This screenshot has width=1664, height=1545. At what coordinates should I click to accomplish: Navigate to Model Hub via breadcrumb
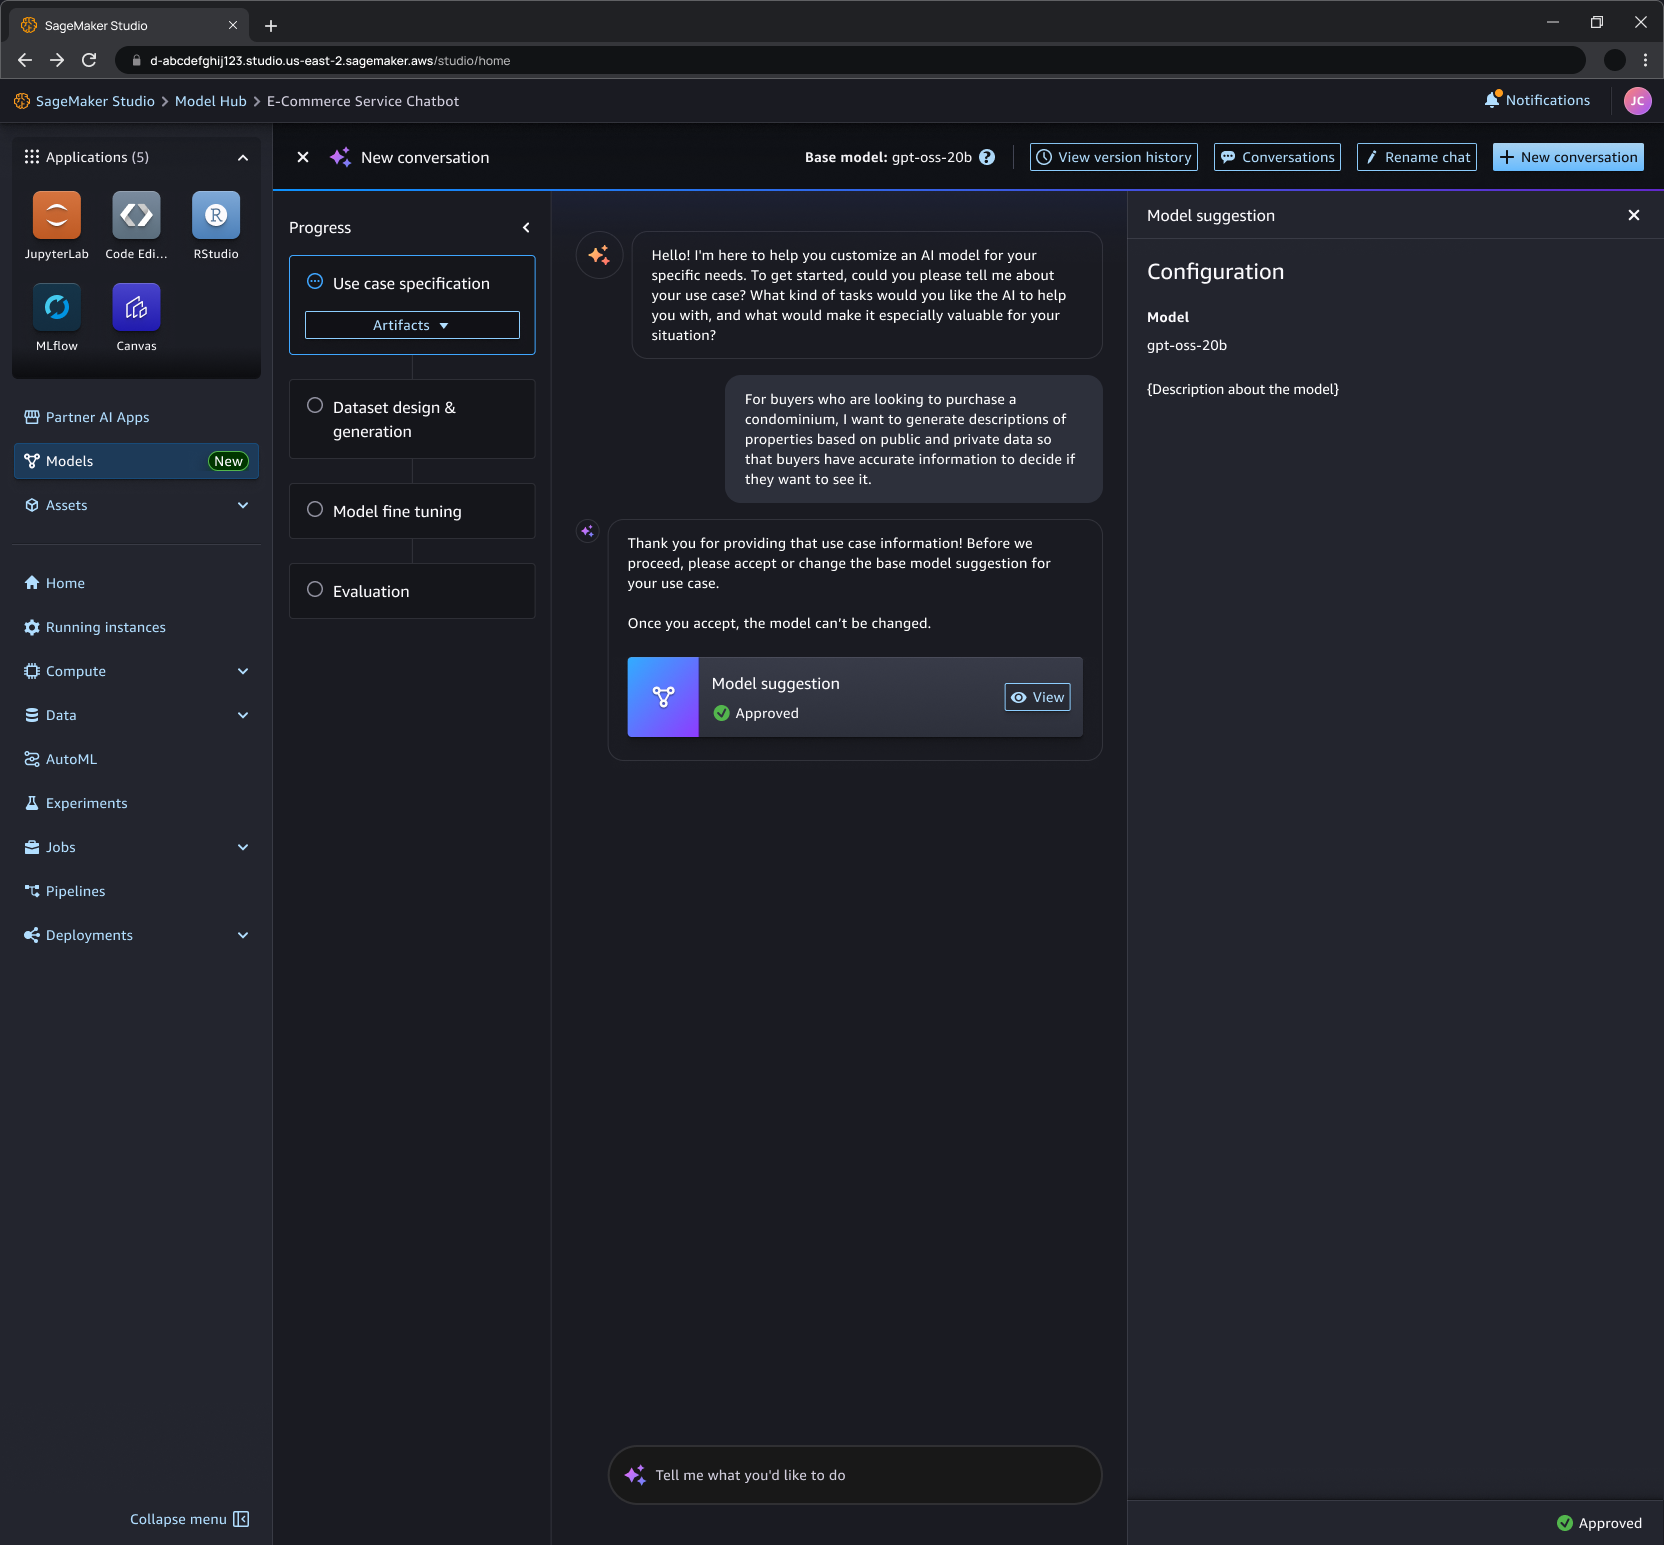(210, 100)
